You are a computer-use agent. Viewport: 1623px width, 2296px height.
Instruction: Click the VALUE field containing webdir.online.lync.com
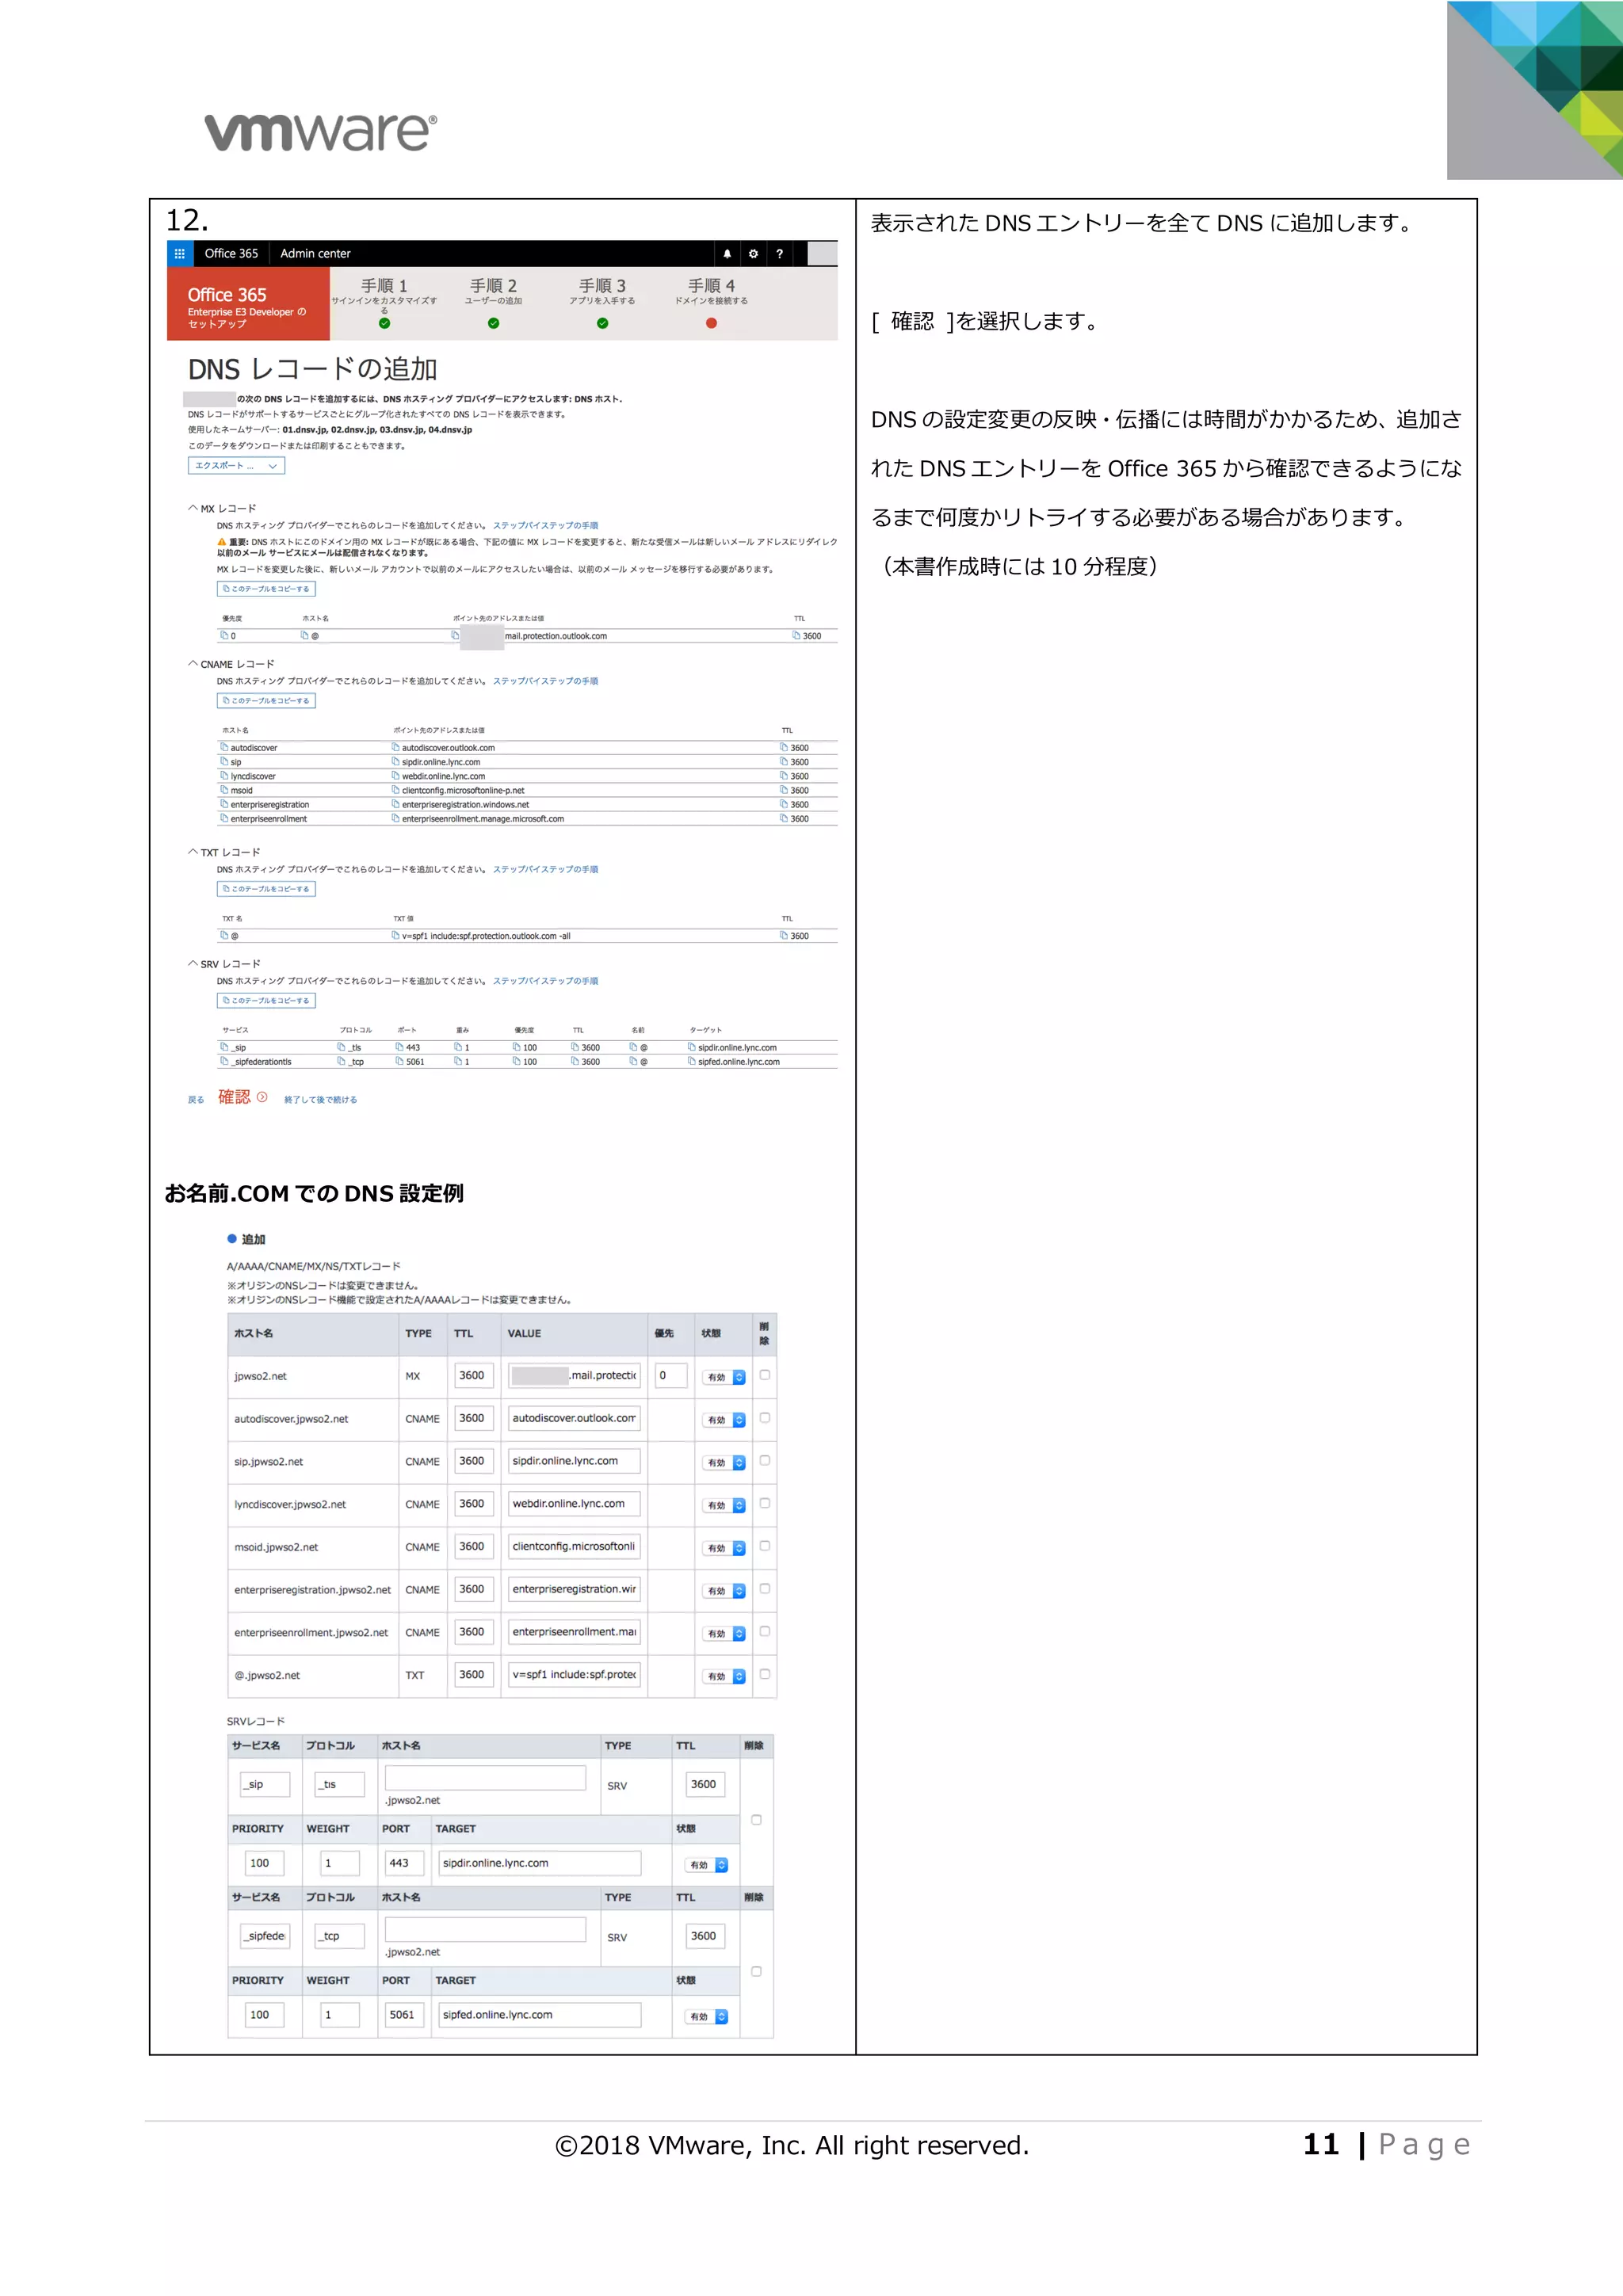[x=574, y=1504]
